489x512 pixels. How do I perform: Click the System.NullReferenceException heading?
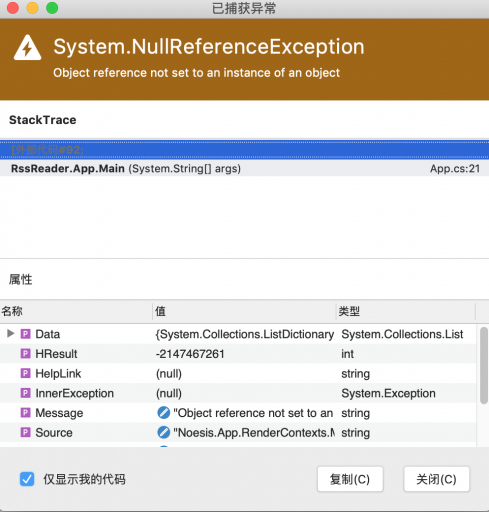[209, 47]
